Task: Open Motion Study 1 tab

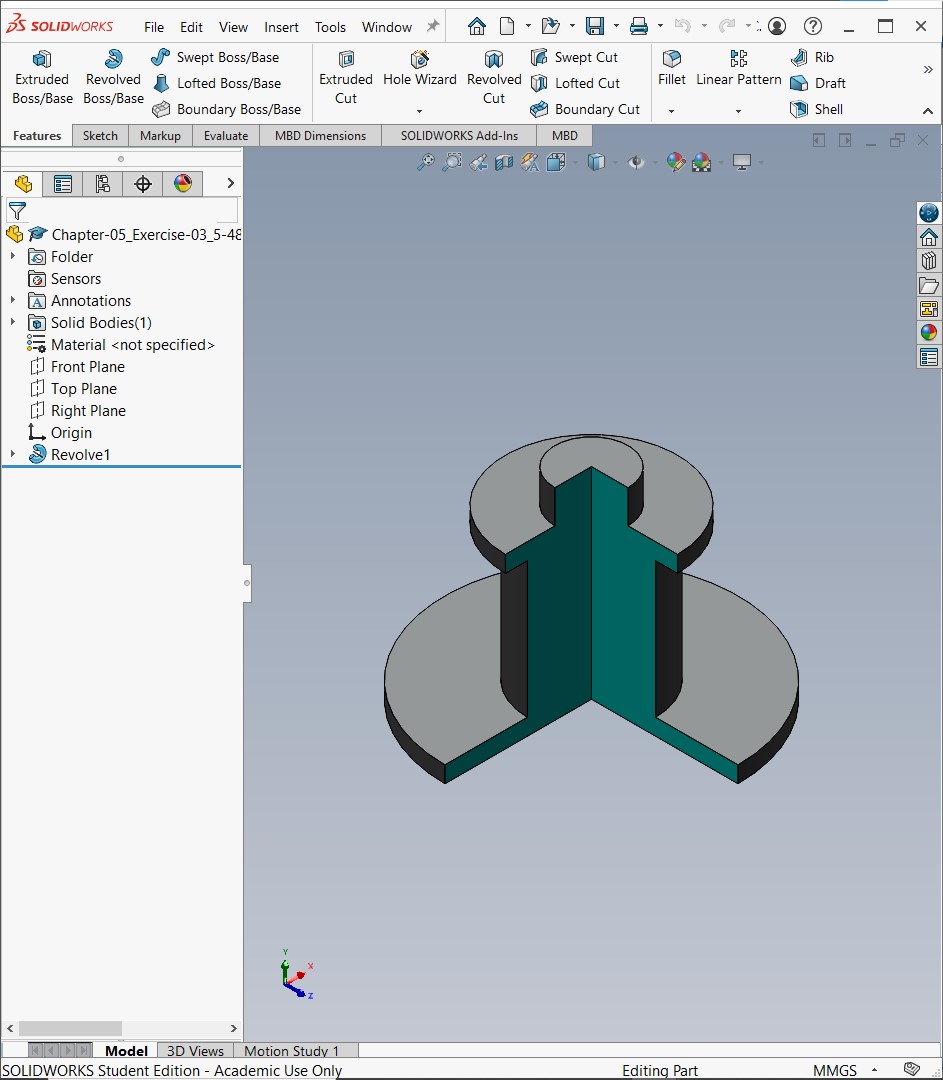Action: point(291,1051)
